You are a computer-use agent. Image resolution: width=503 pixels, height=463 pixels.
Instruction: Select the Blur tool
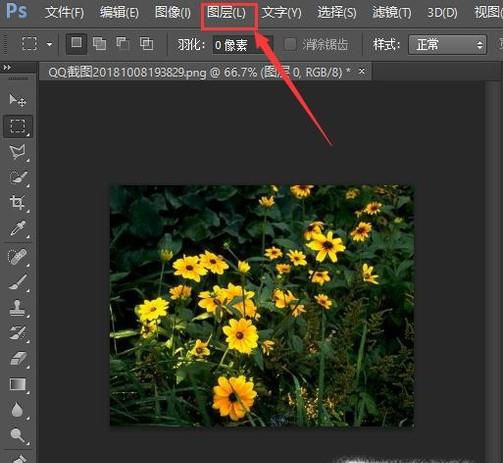pyautogui.click(x=17, y=410)
